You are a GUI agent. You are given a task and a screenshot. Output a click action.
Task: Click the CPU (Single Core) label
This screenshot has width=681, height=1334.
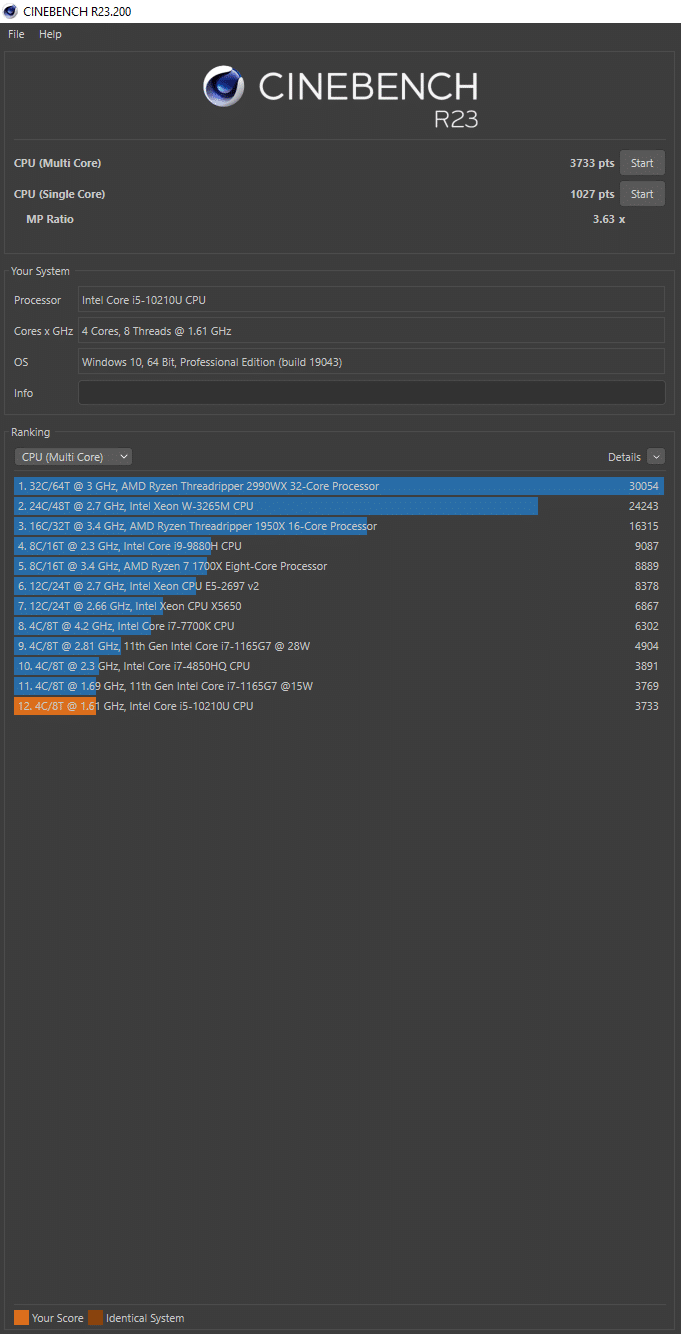tap(59, 194)
